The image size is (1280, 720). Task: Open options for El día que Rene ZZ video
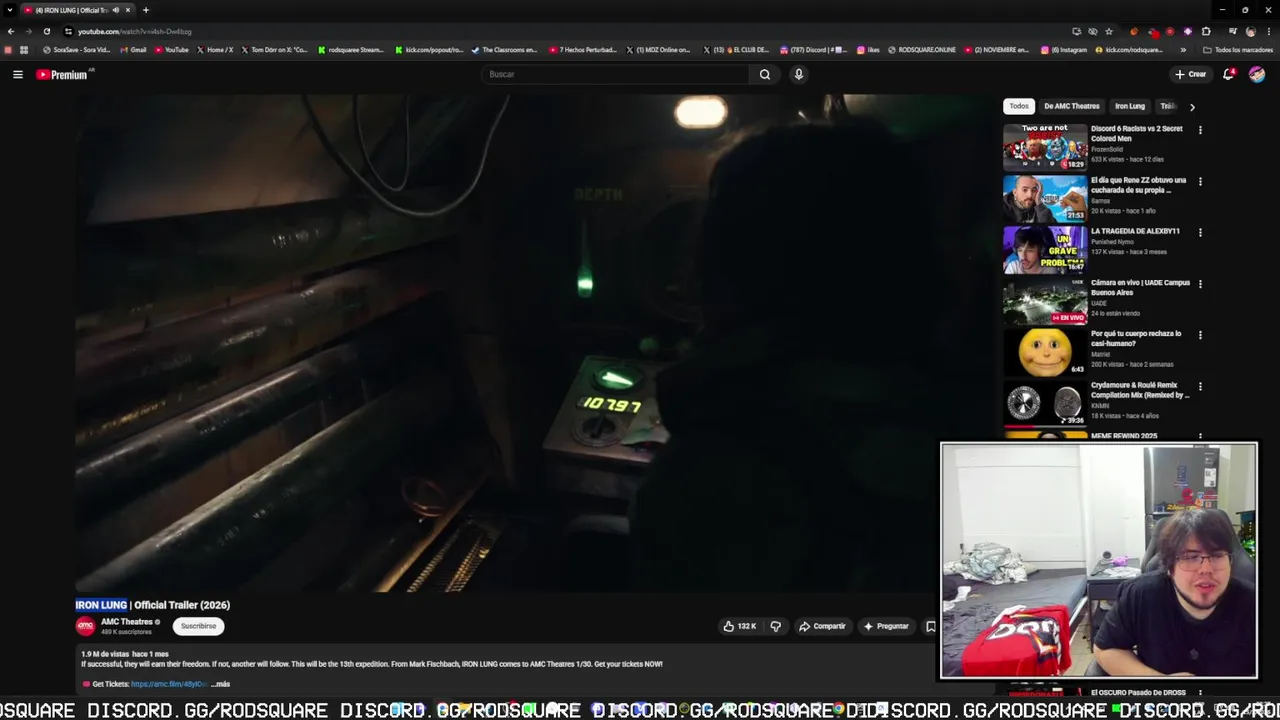(1200, 182)
